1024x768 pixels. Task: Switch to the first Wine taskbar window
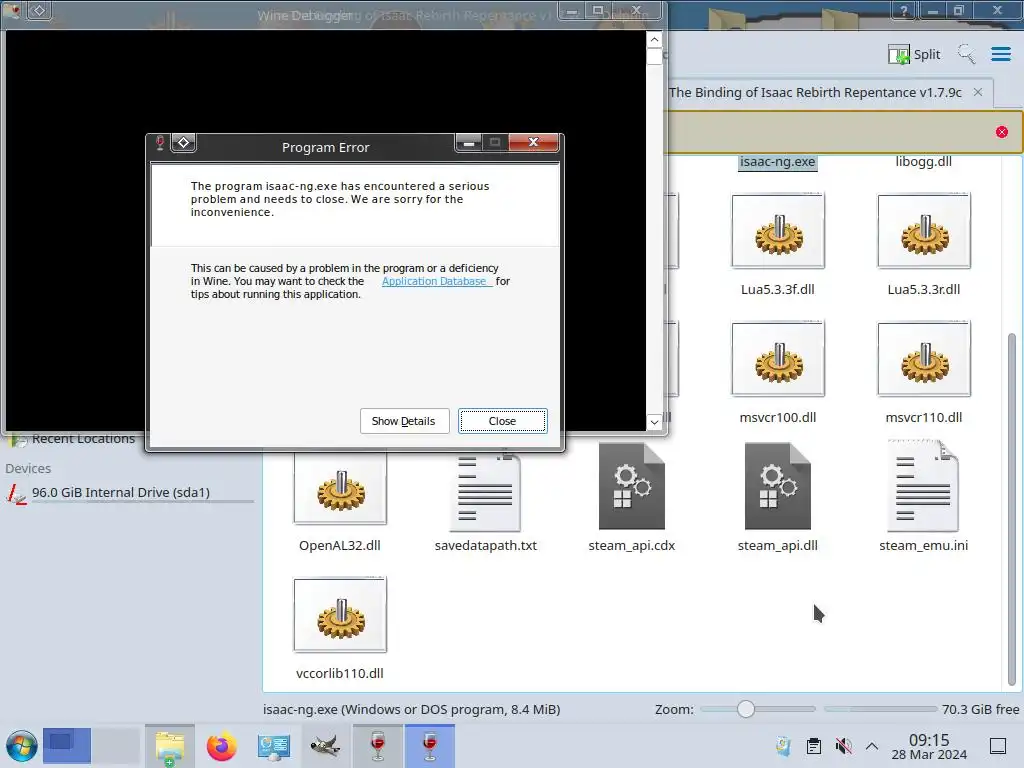coord(377,746)
